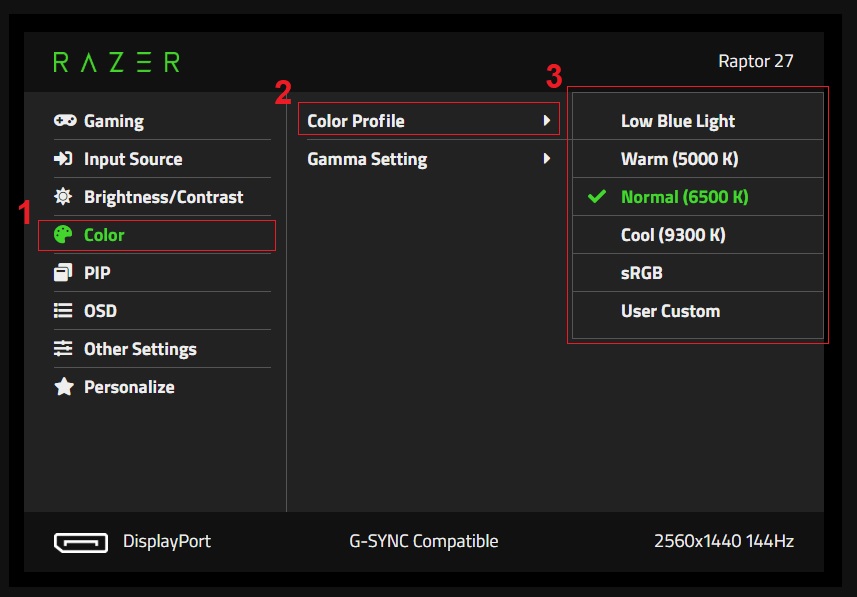The height and width of the screenshot is (597, 857).
Task: Open Other Settings menu
Action: click(x=162, y=348)
